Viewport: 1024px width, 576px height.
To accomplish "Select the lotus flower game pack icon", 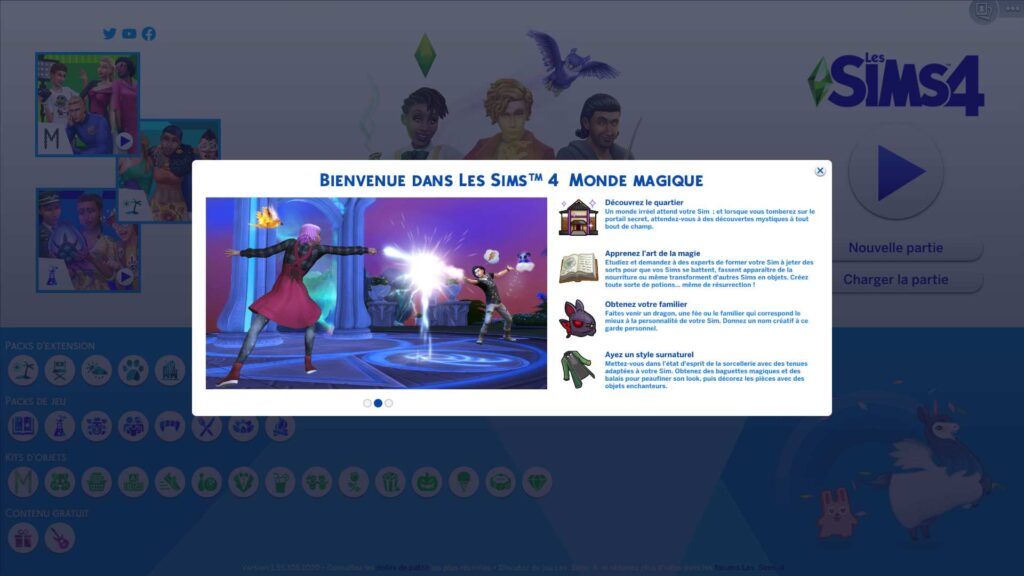I will tap(243, 426).
